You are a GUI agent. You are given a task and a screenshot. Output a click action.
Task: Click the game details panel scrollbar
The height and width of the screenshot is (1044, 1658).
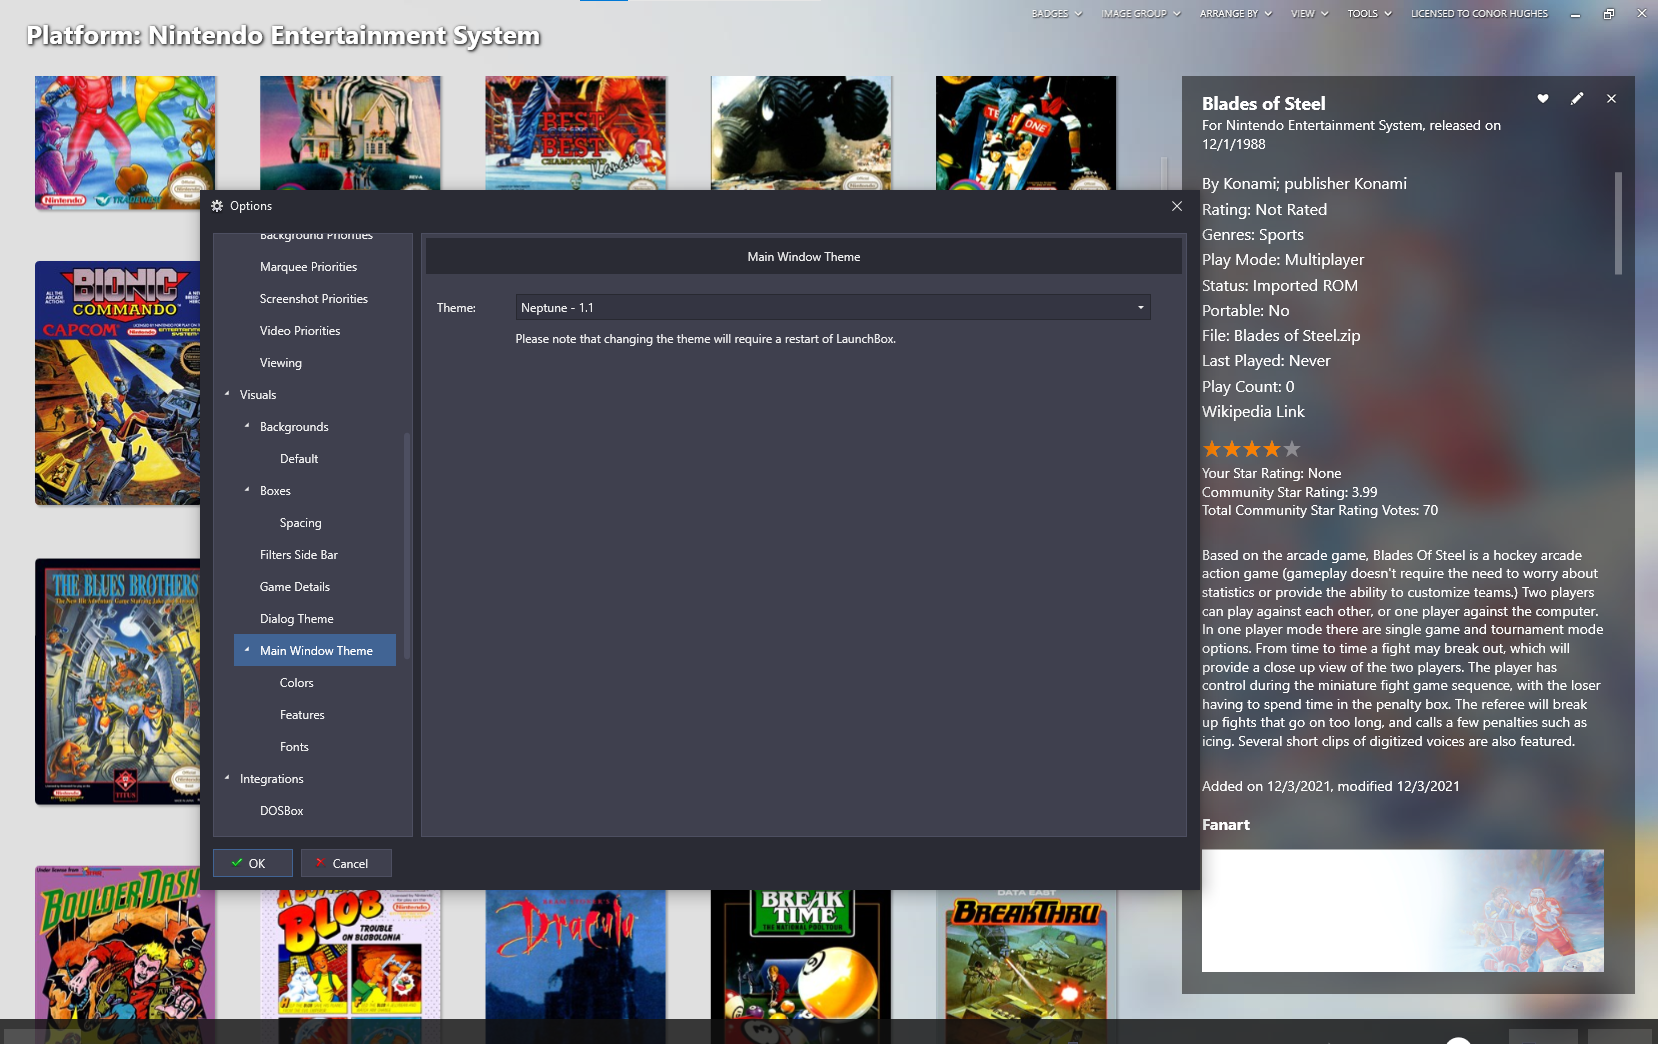coord(1618,224)
